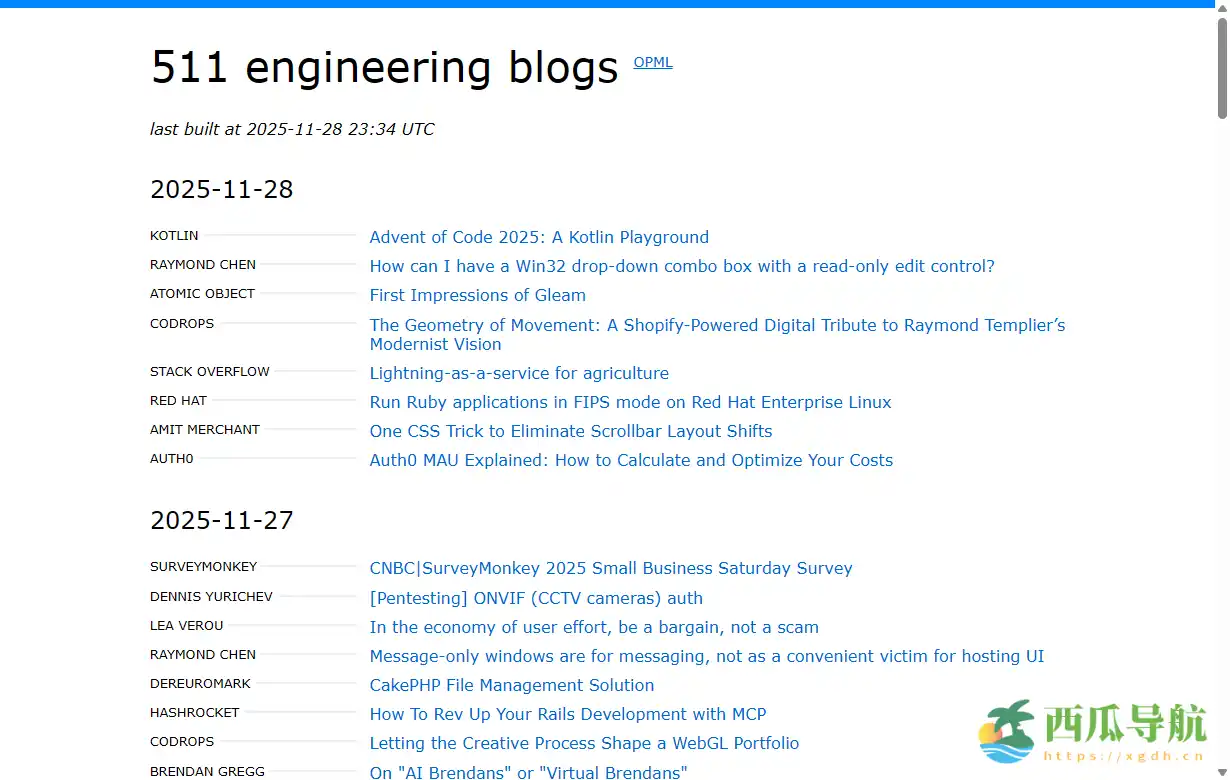Open "Letting the Creative Process Shape a WebGL Portfolio"
The height and width of the screenshot is (780, 1230).
pos(584,743)
